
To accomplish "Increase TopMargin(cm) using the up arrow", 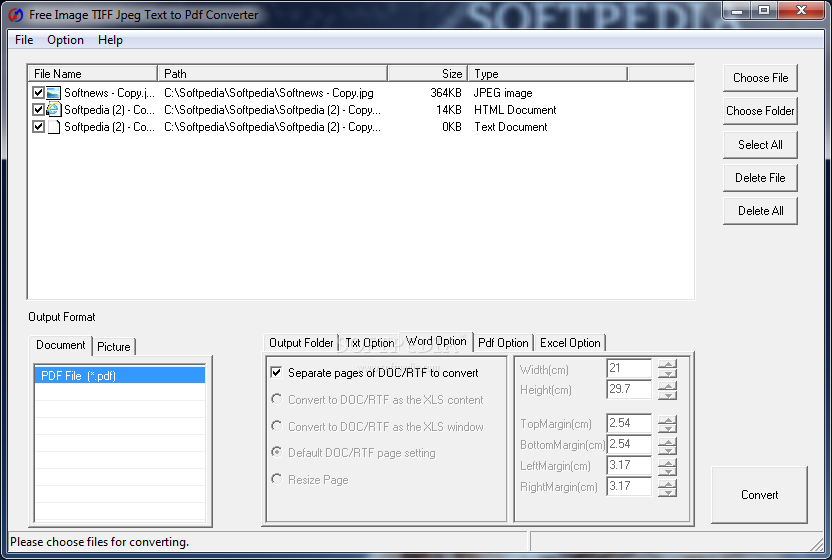I will [667, 420].
